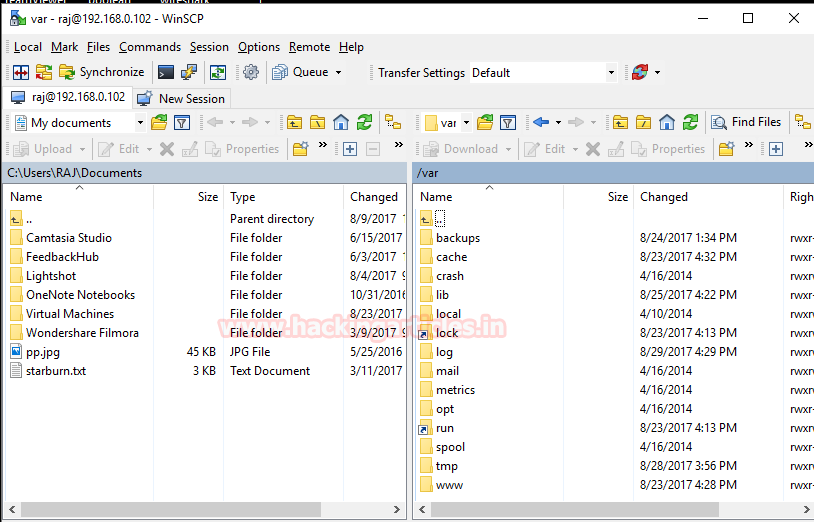
Task: Click the remote panel blue Back arrow
Action: coord(541,122)
